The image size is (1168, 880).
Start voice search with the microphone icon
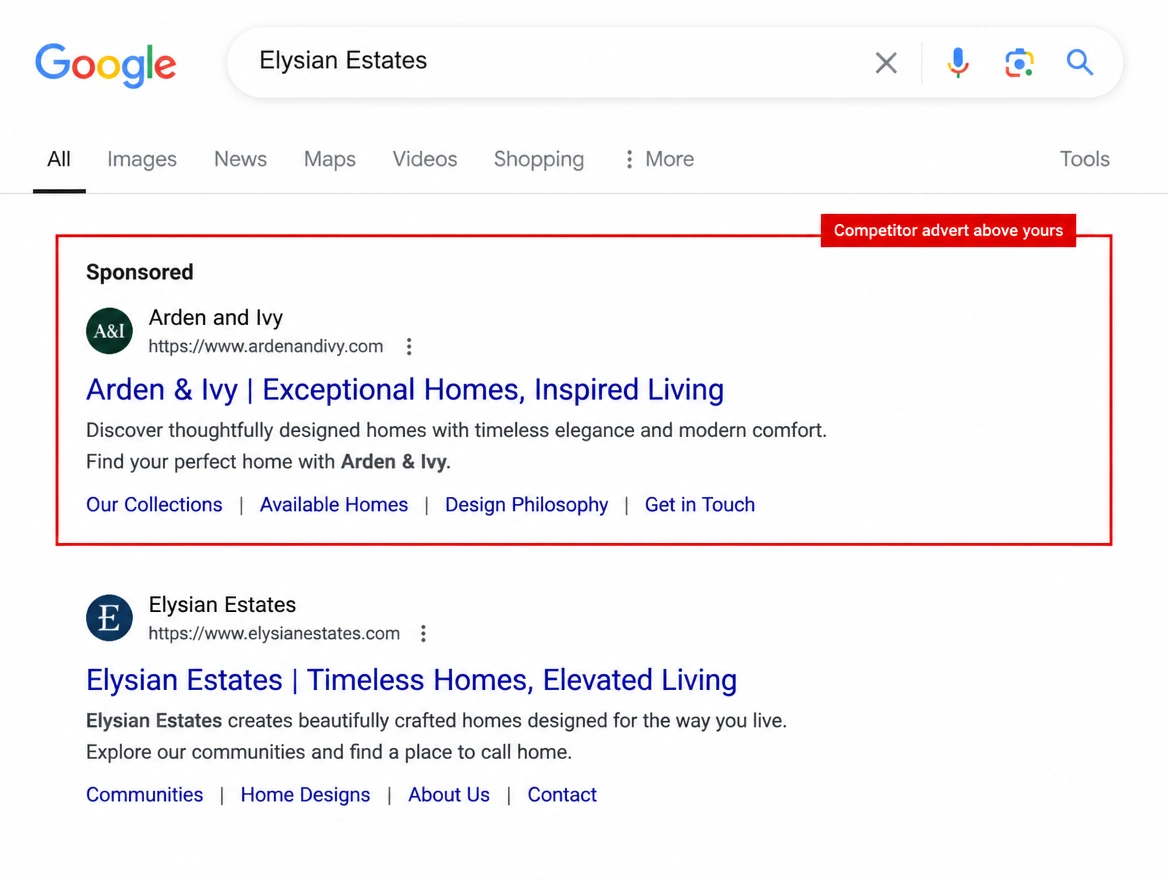(x=958, y=63)
